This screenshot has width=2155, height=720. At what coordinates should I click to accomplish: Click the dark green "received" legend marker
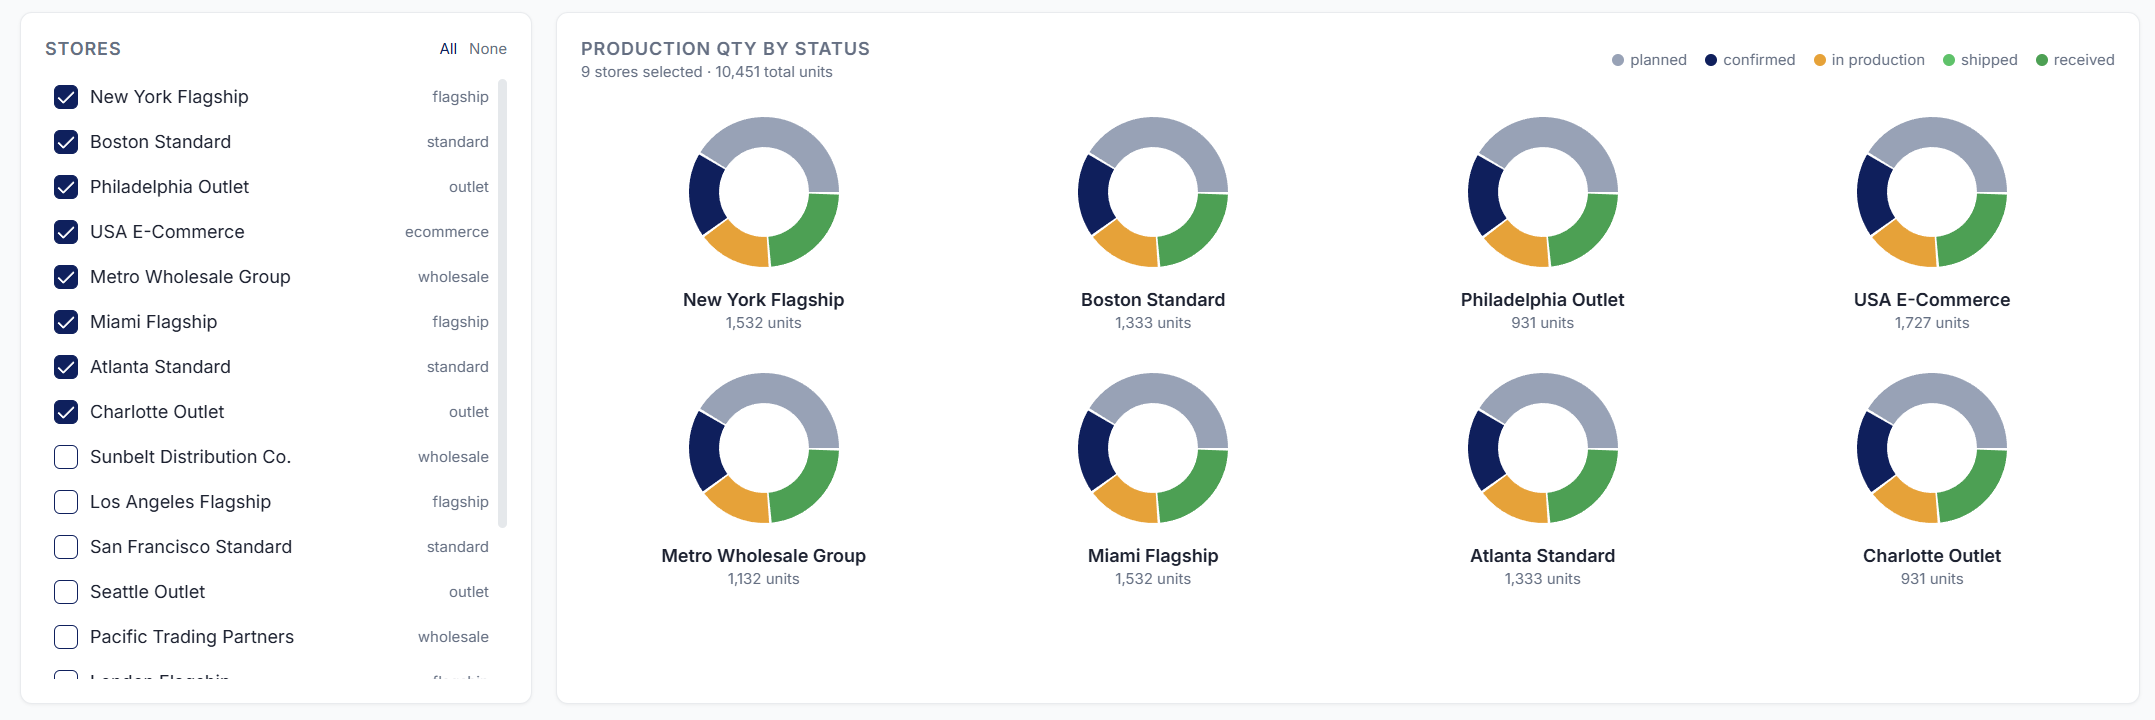point(2043,59)
